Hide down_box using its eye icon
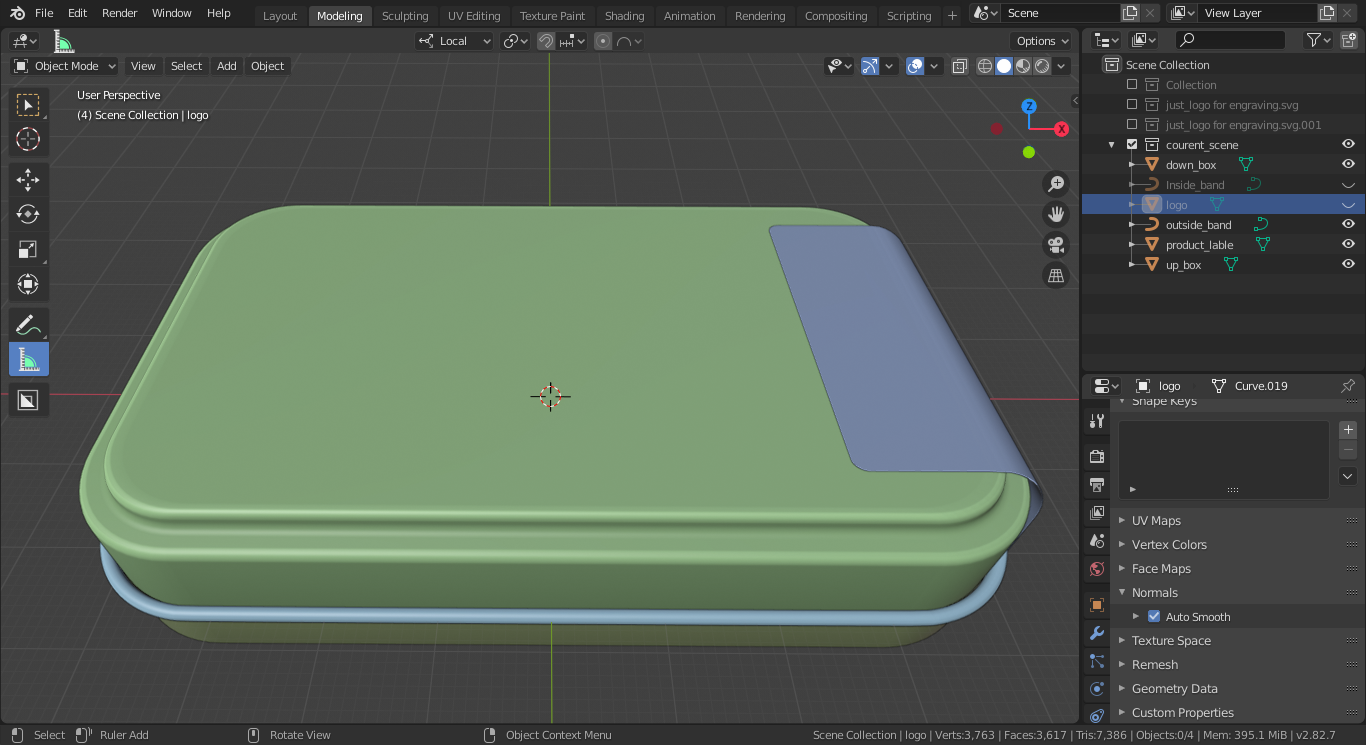 pos(1348,165)
